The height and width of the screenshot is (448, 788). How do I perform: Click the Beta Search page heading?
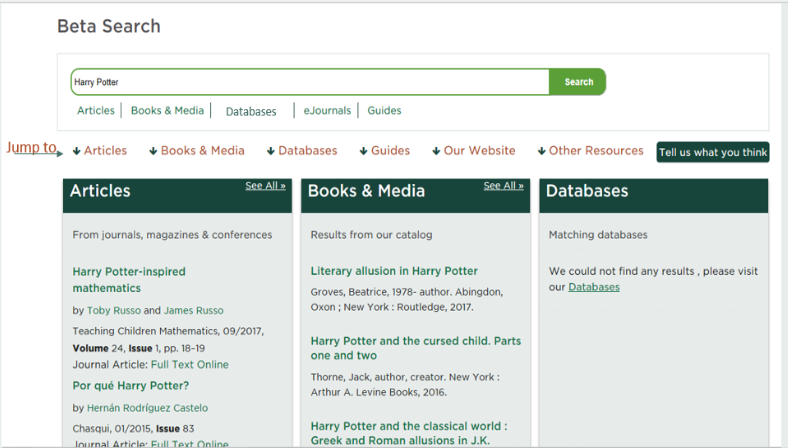[x=109, y=26]
